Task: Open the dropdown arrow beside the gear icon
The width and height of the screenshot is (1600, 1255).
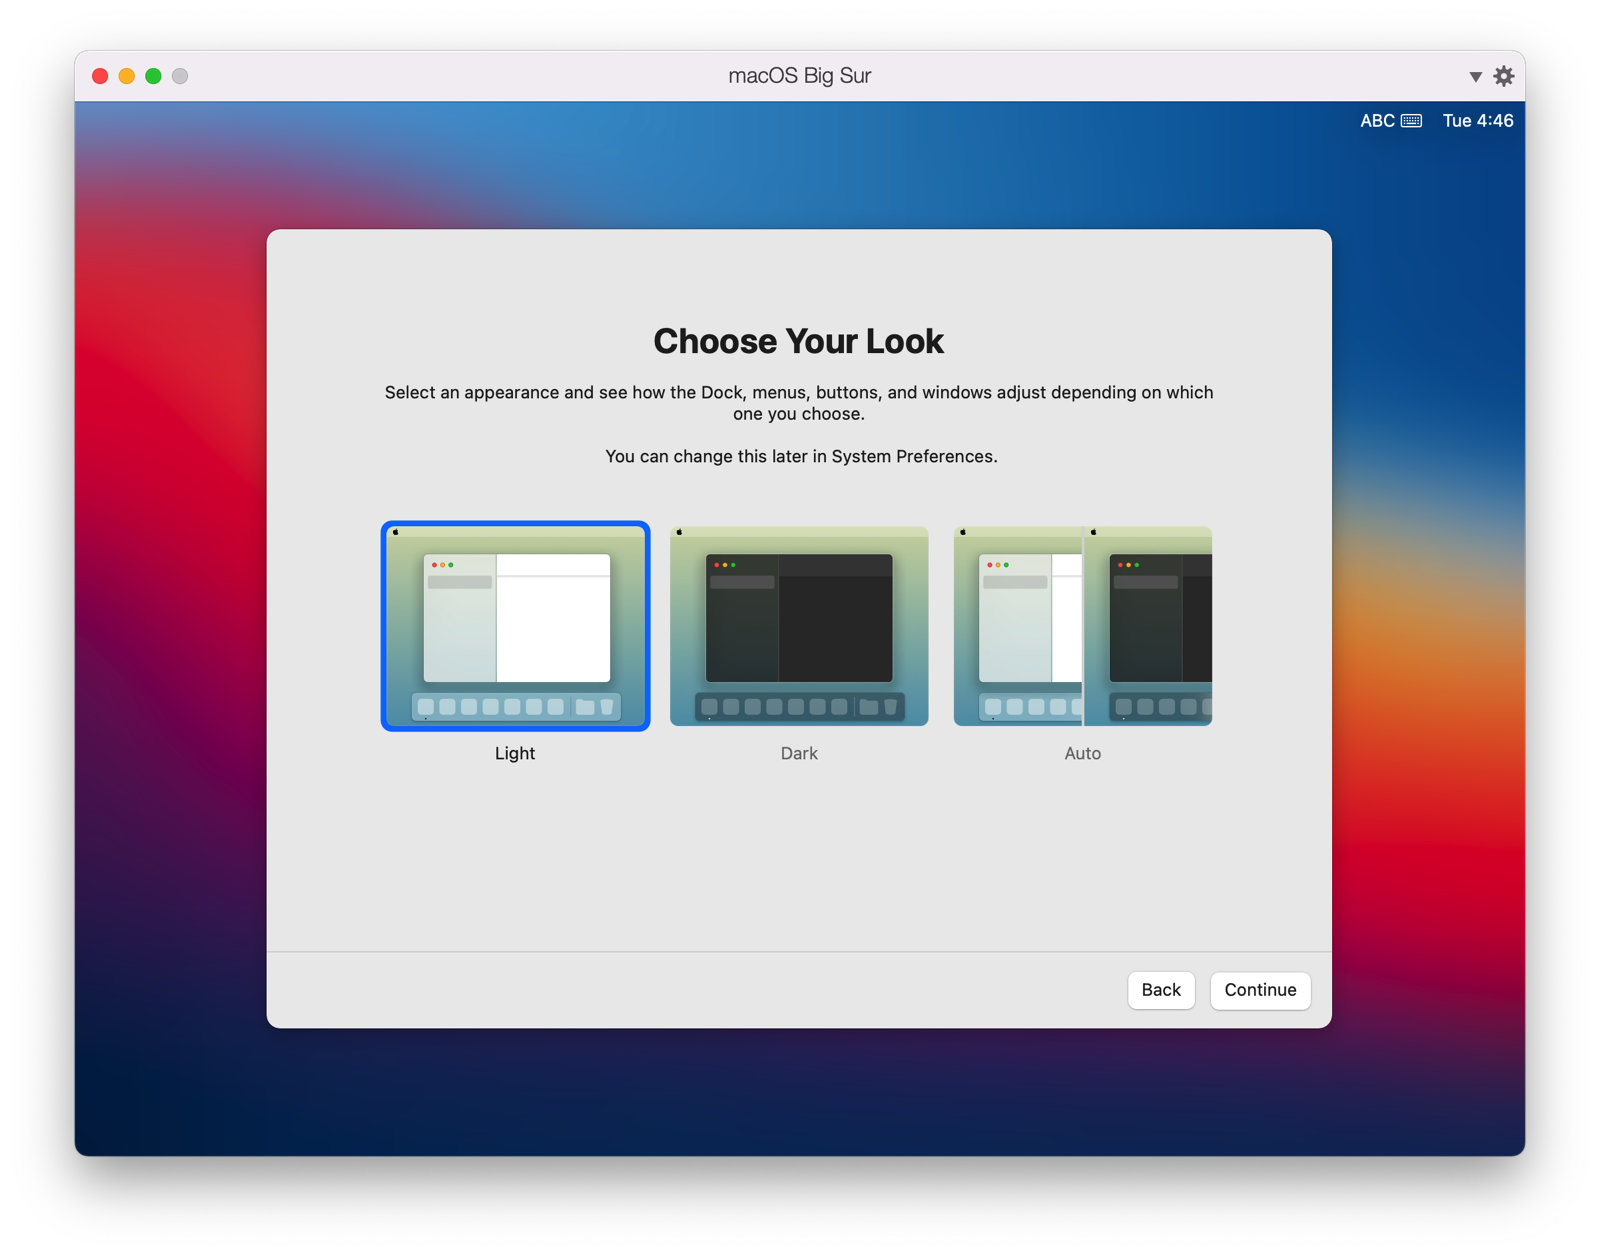Action: click(1474, 75)
